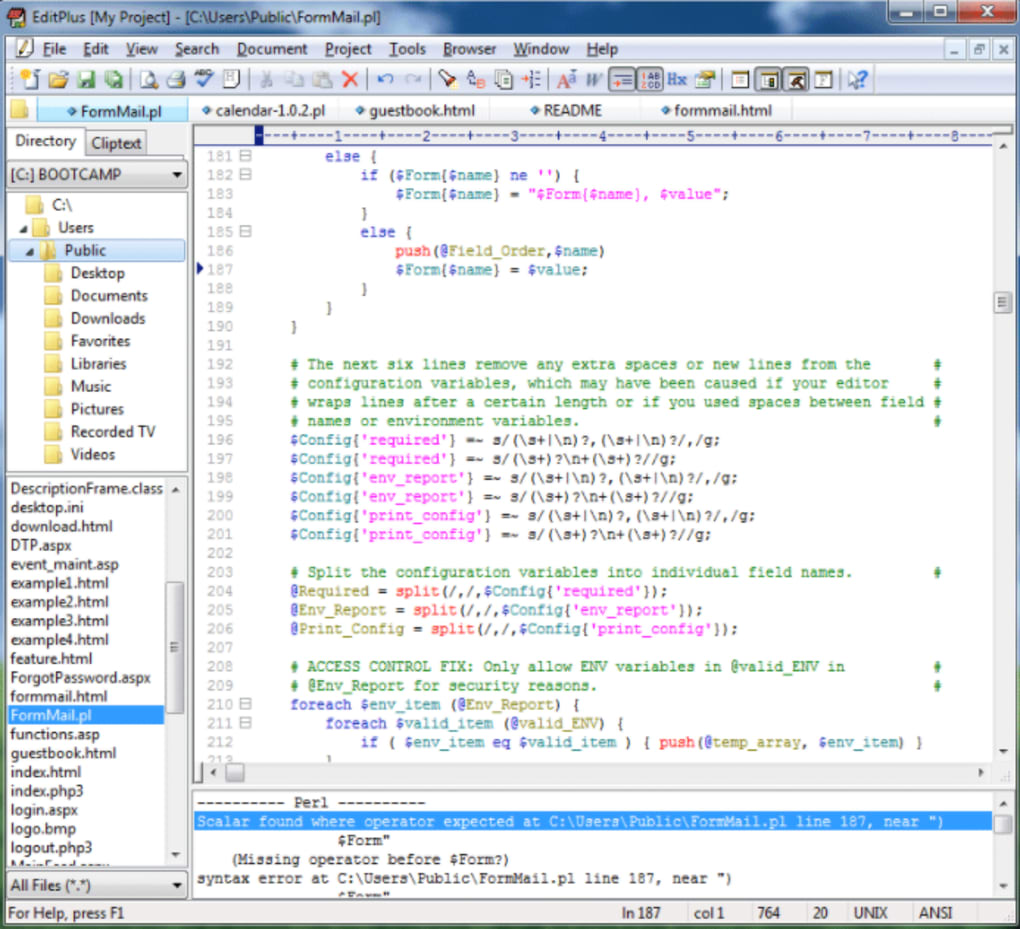Click the line 187 marker in the gutter
The width and height of the screenshot is (1020, 929).
200,269
